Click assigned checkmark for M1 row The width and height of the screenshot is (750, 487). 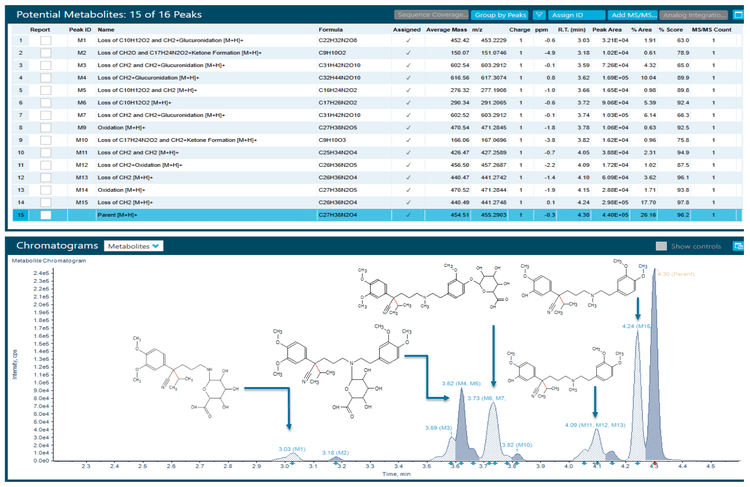(407, 42)
